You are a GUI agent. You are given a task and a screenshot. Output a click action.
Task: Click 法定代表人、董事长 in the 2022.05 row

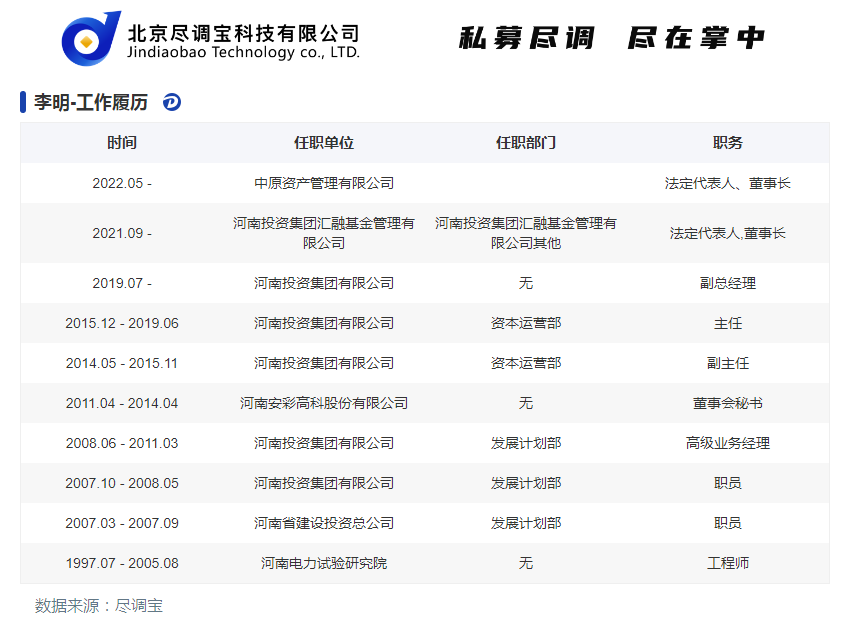point(727,183)
